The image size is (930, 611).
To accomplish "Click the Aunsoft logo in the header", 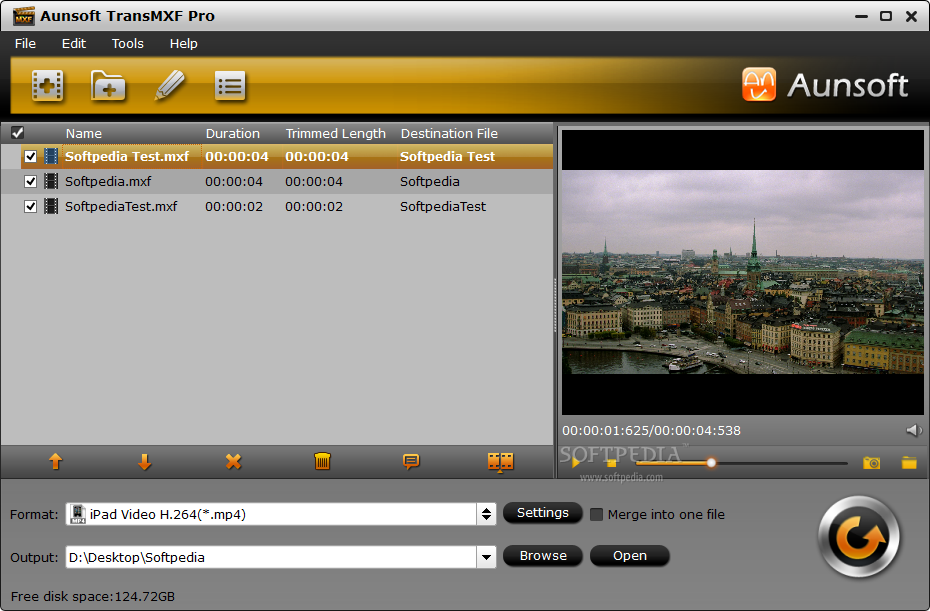I will (x=824, y=85).
